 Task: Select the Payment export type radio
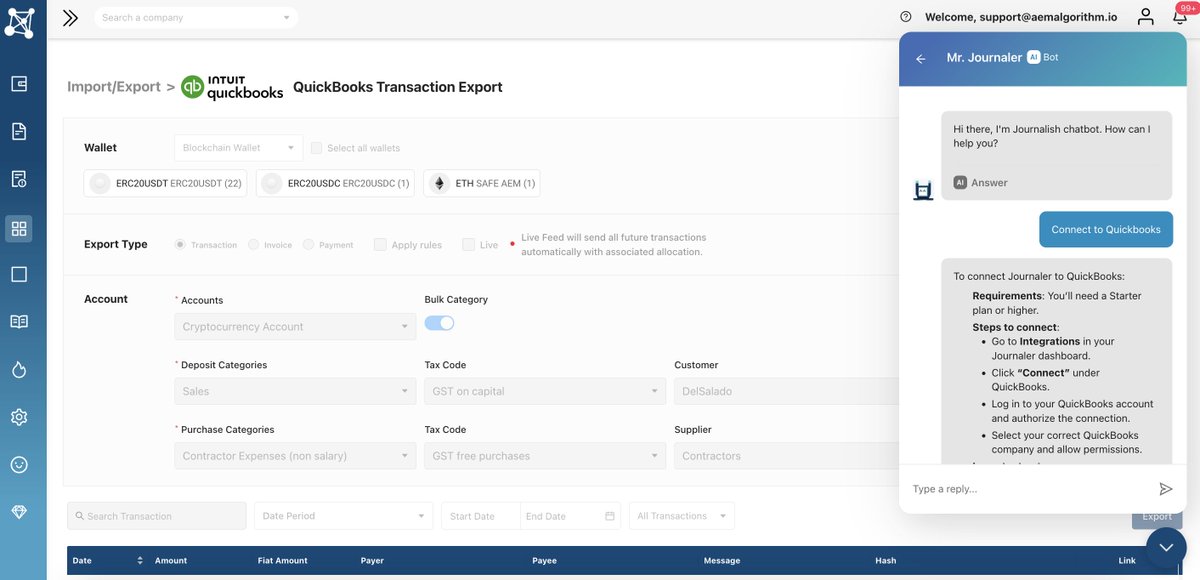[x=308, y=244]
